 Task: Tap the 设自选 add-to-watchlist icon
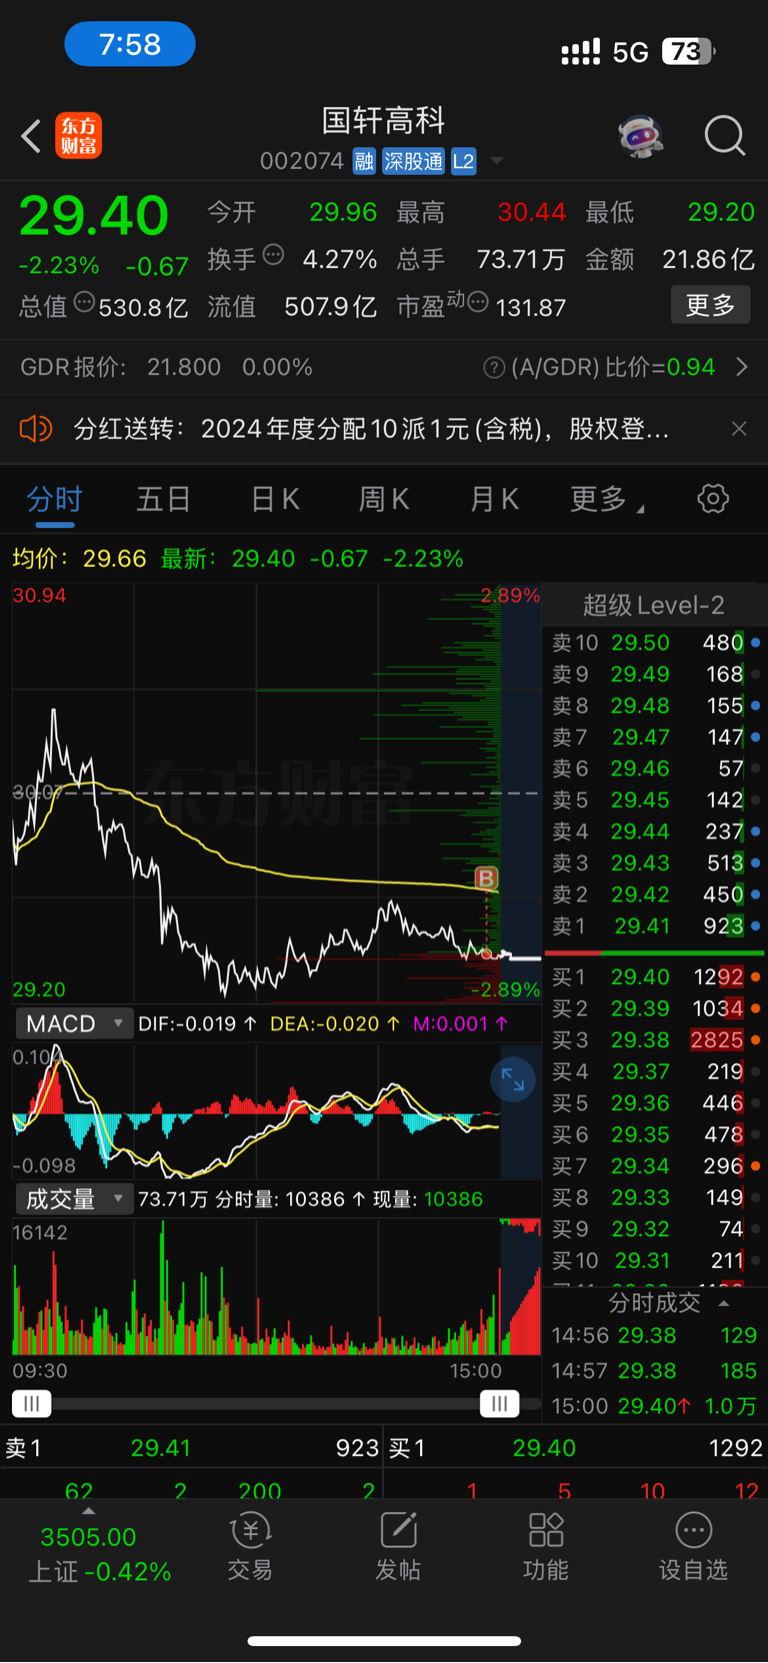click(693, 1546)
